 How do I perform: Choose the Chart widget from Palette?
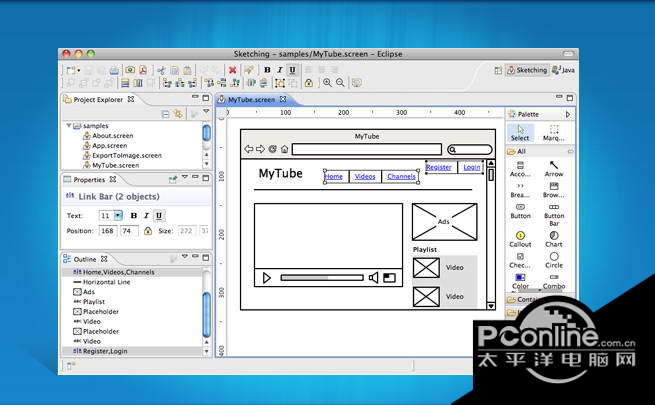(553, 238)
